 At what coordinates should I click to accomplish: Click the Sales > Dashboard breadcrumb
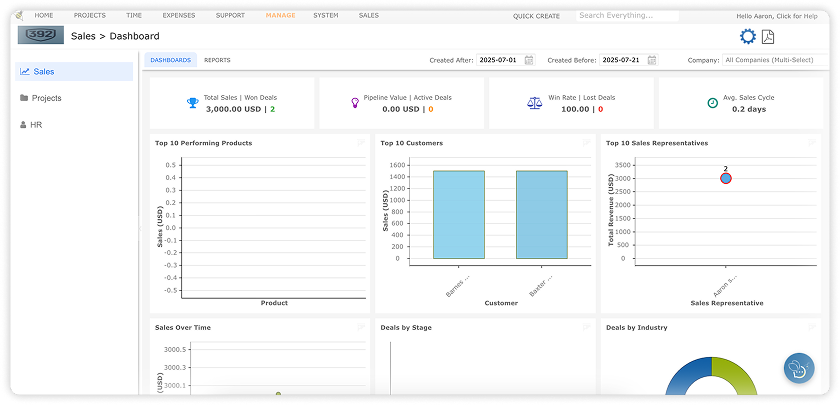[115, 36]
